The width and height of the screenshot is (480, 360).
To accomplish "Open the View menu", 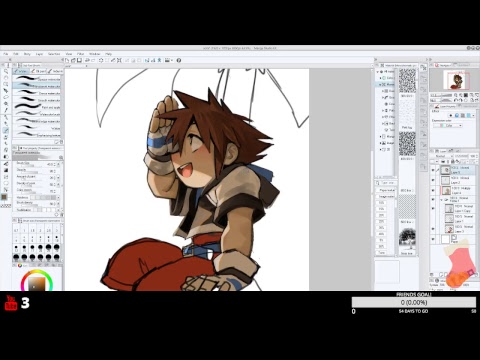I will tap(69, 54).
